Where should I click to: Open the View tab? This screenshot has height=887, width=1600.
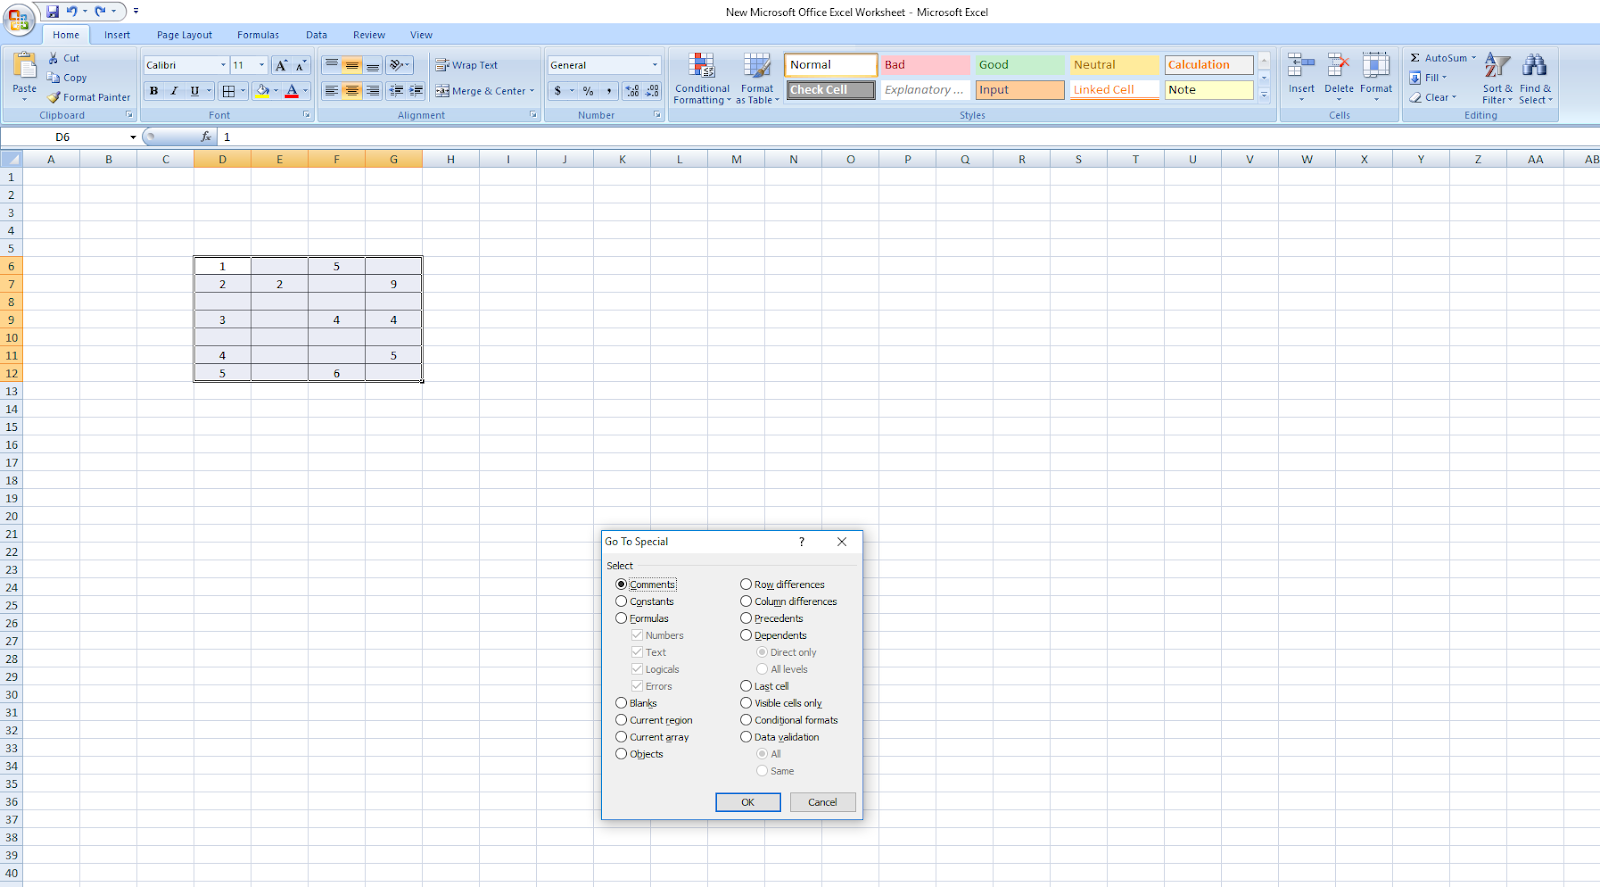coord(421,35)
